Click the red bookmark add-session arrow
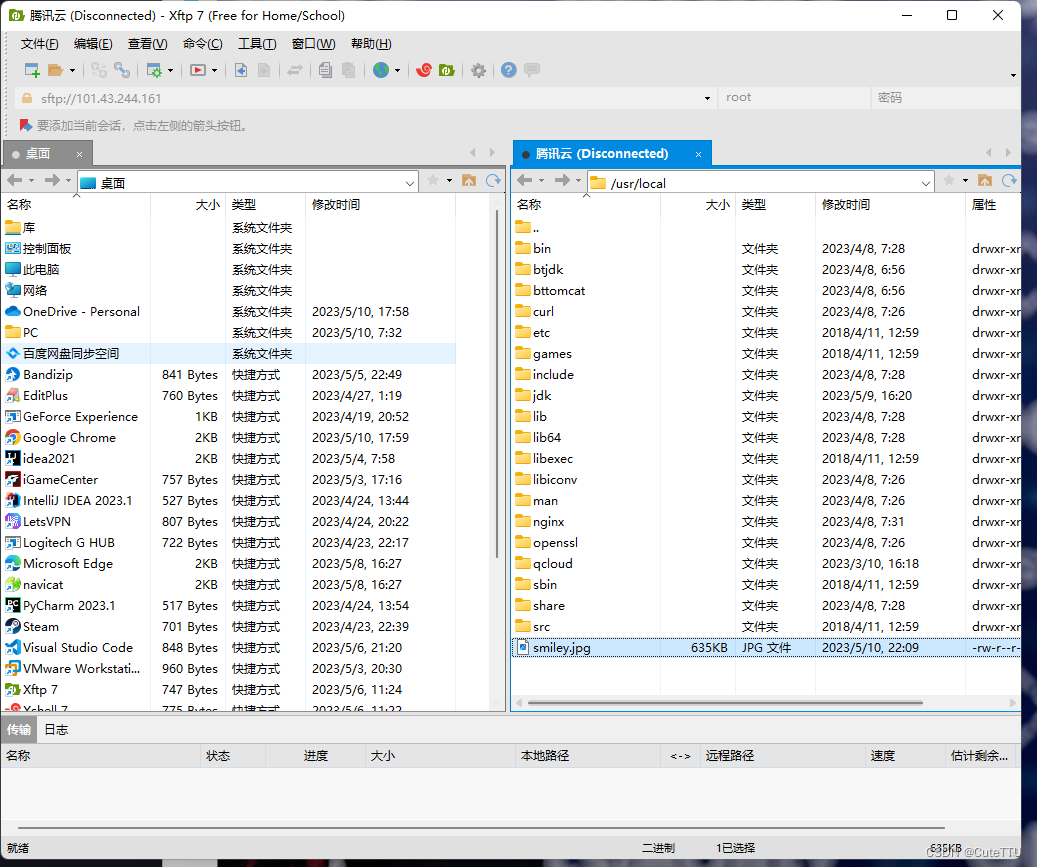The width and height of the screenshot is (1037, 867). (26, 125)
